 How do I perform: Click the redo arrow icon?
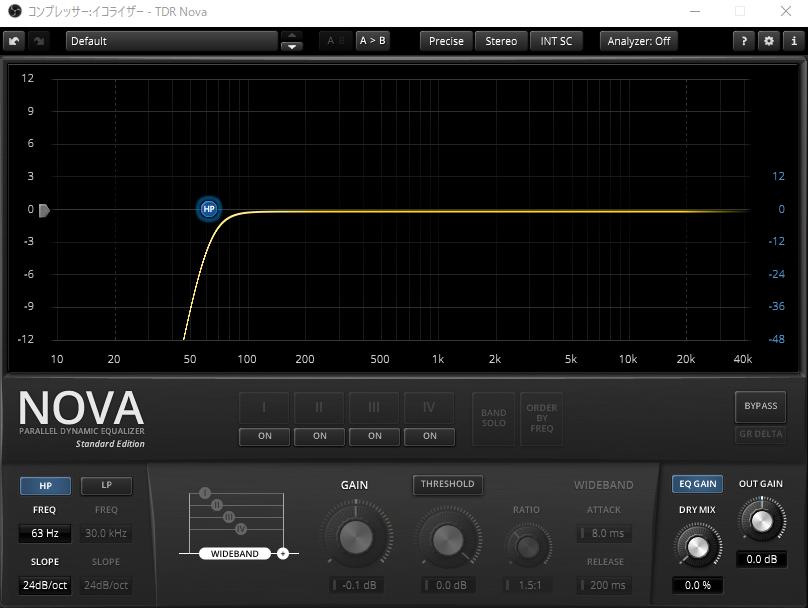[39, 41]
